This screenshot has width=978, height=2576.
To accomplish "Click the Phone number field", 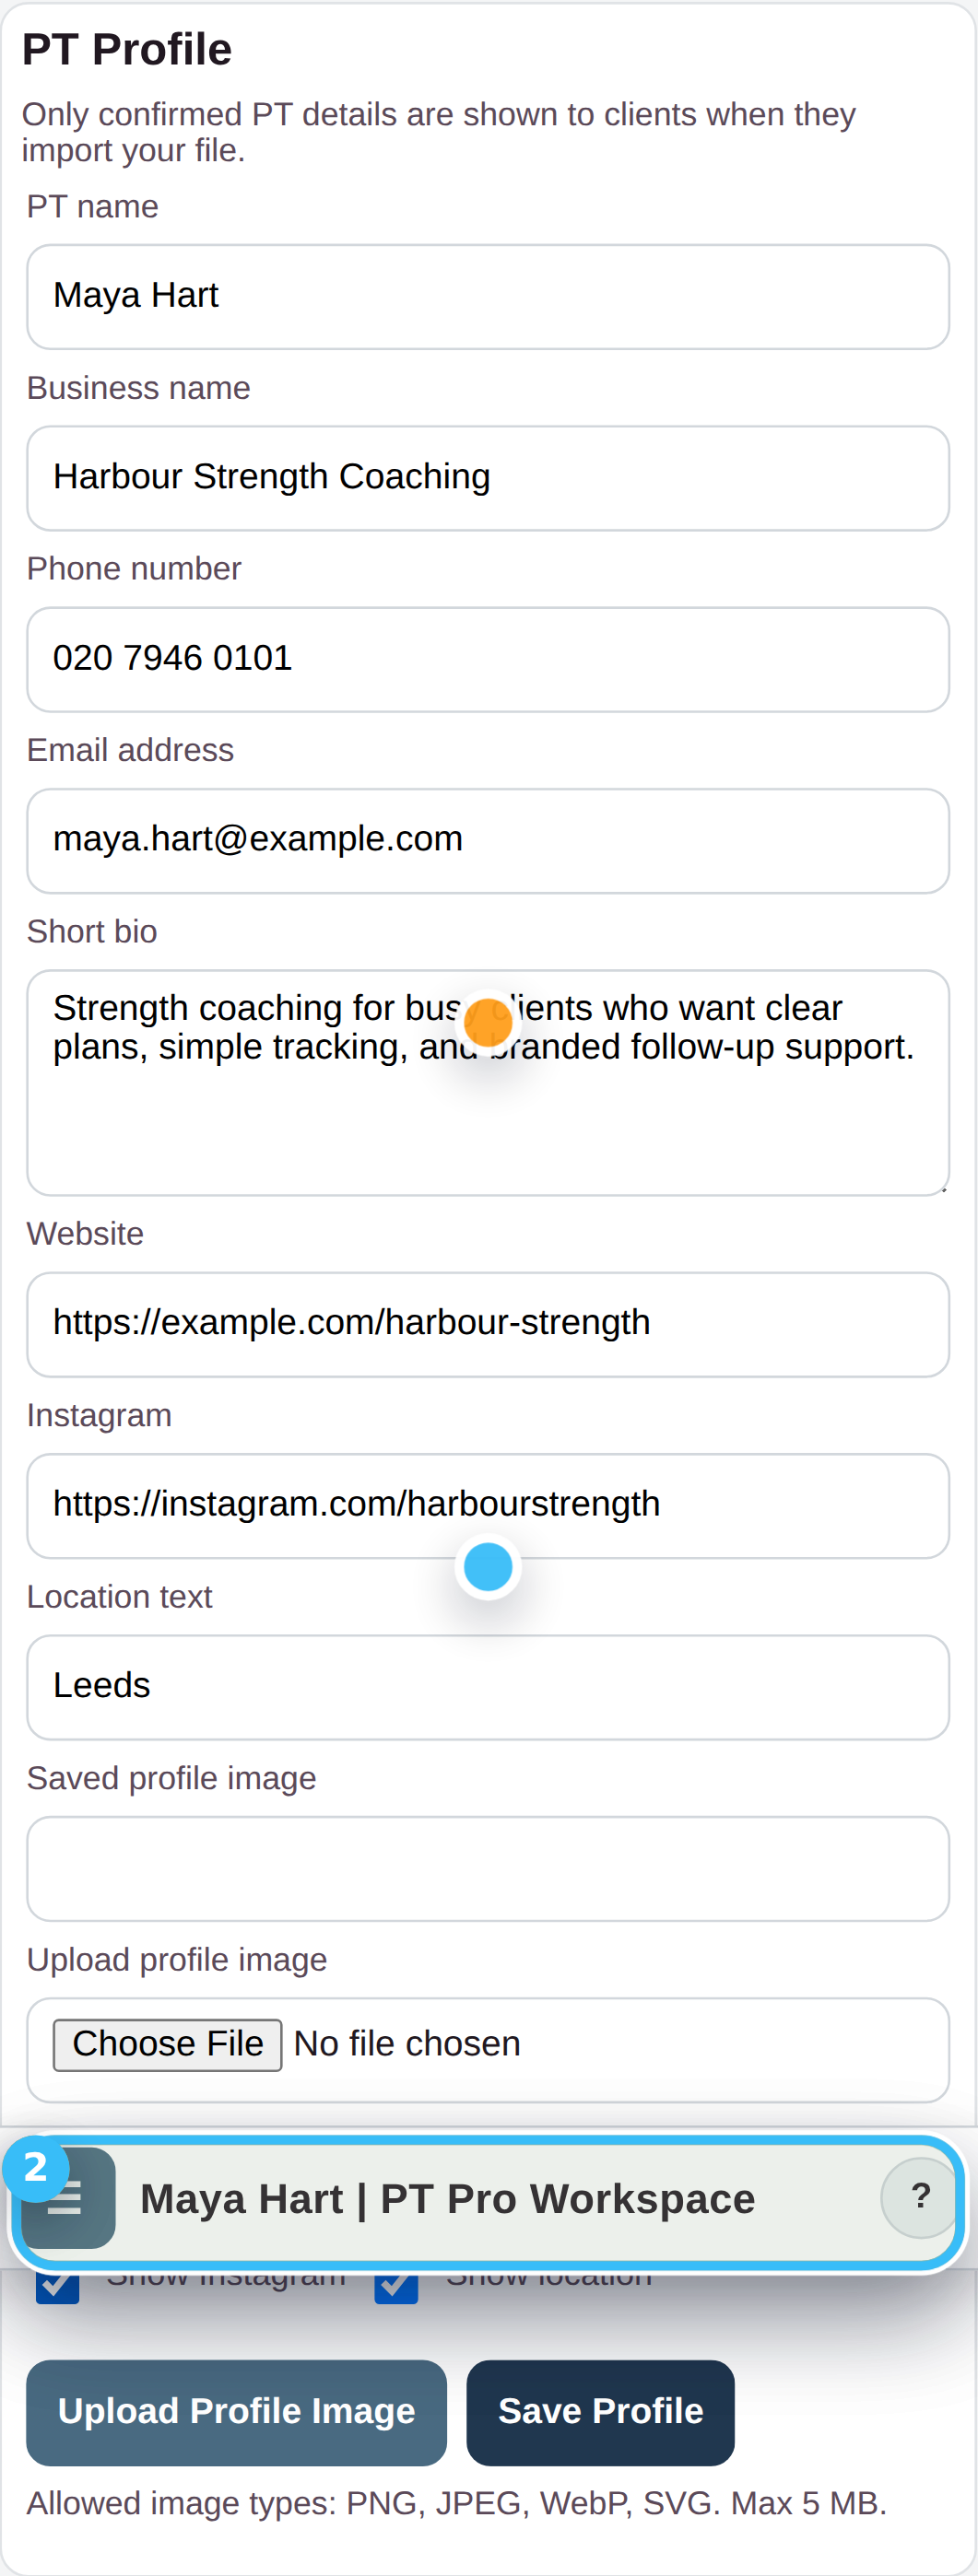I will [487, 659].
